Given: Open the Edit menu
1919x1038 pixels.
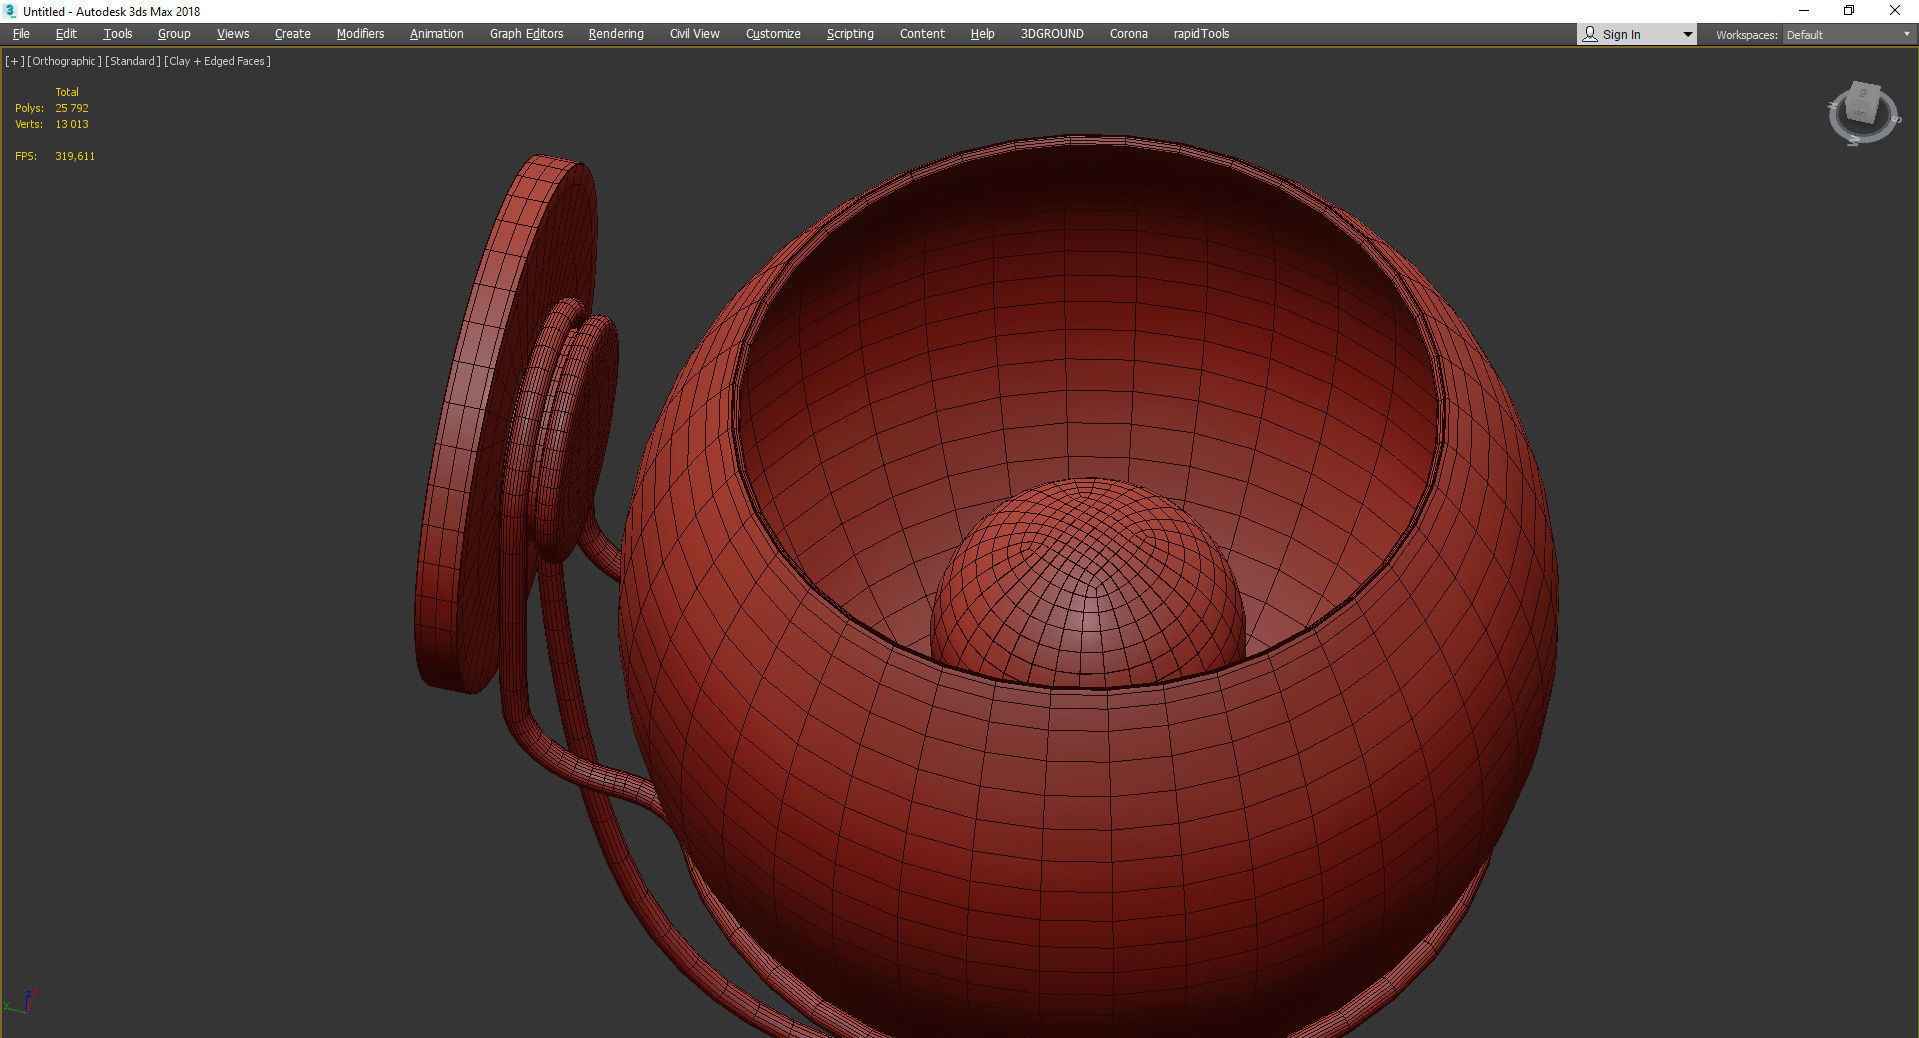Looking at the screenshot, I should coord(66,34).
